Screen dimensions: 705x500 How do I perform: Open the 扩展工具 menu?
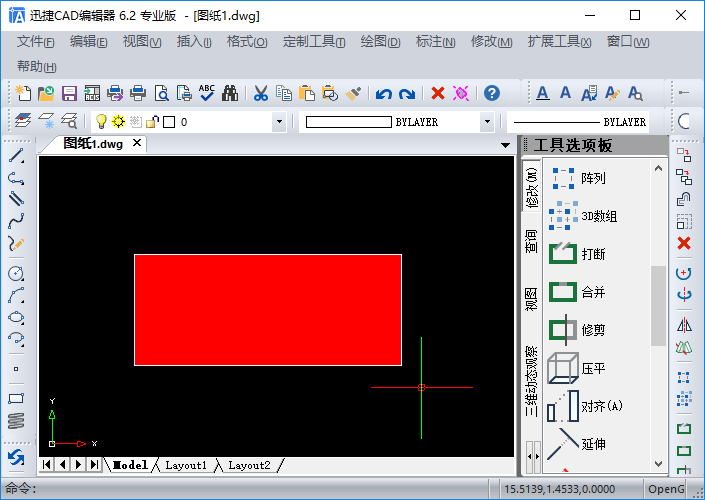(x=559, y=42)
